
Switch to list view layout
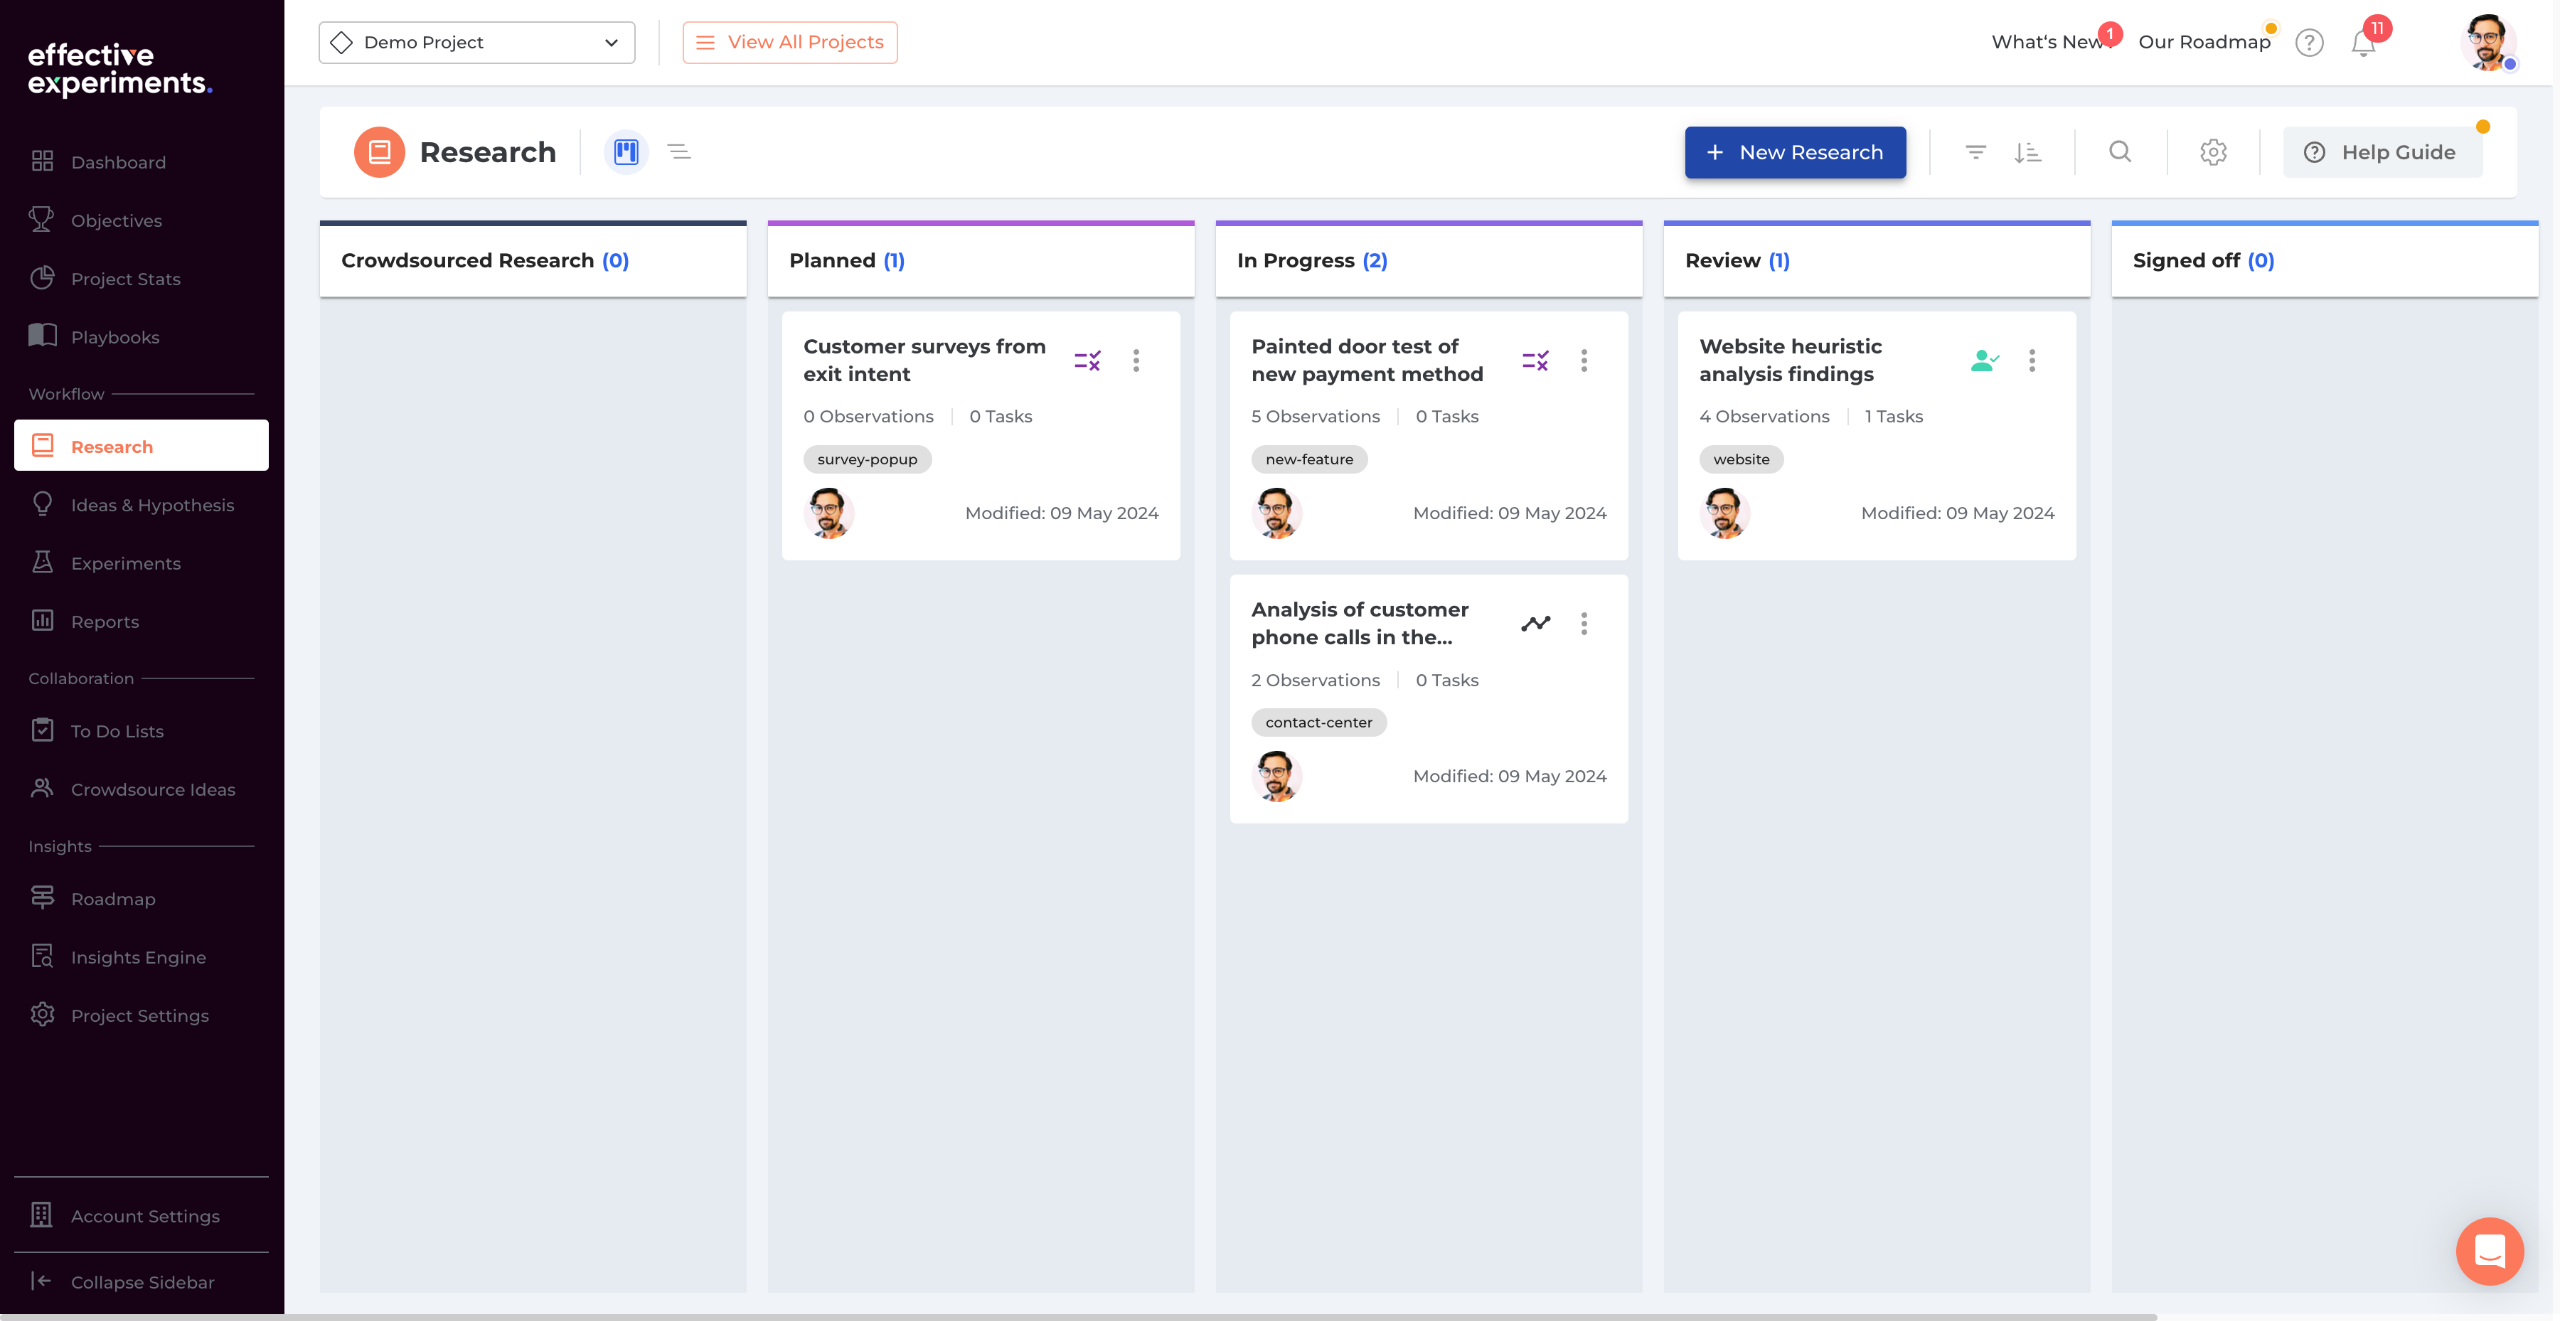[x=679, y=152]
